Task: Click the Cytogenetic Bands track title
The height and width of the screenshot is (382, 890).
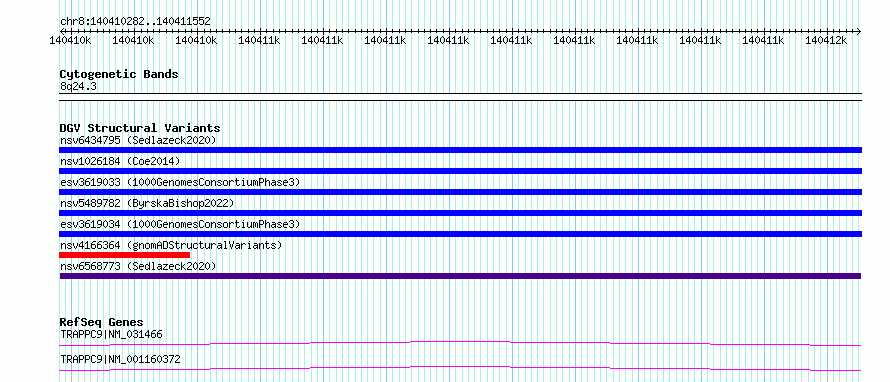Action: [119, 74]
